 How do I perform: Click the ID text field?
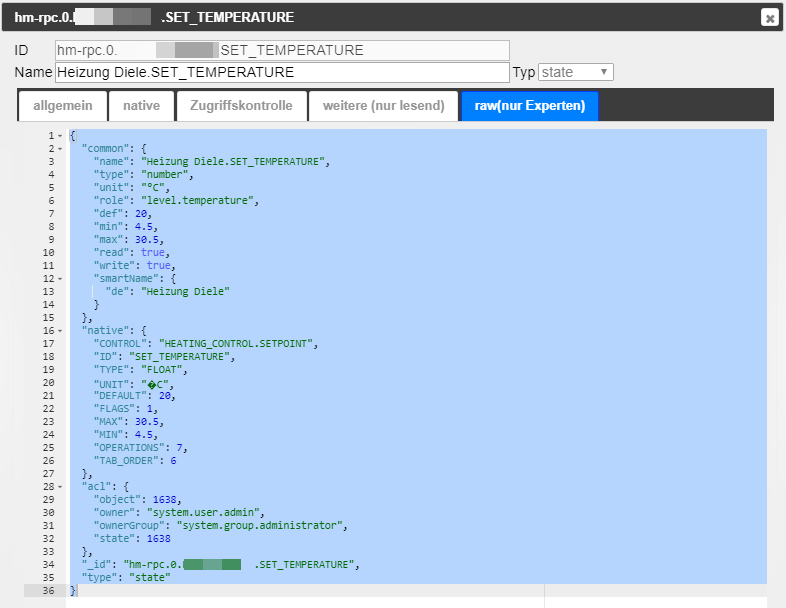coord(282,50)
